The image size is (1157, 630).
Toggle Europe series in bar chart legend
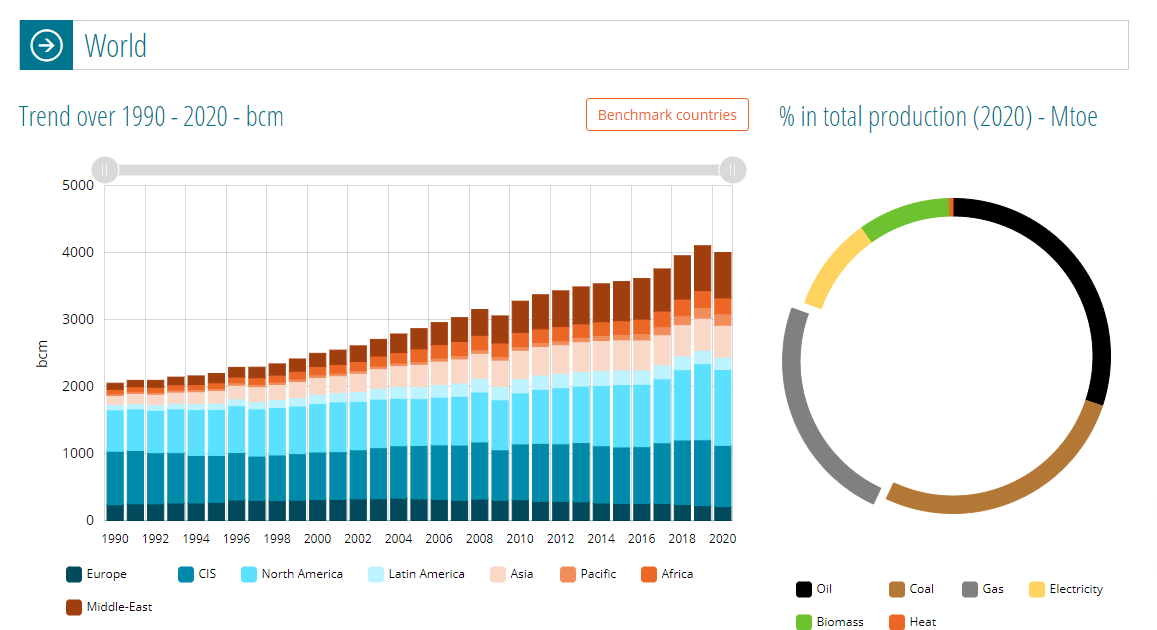97,574
